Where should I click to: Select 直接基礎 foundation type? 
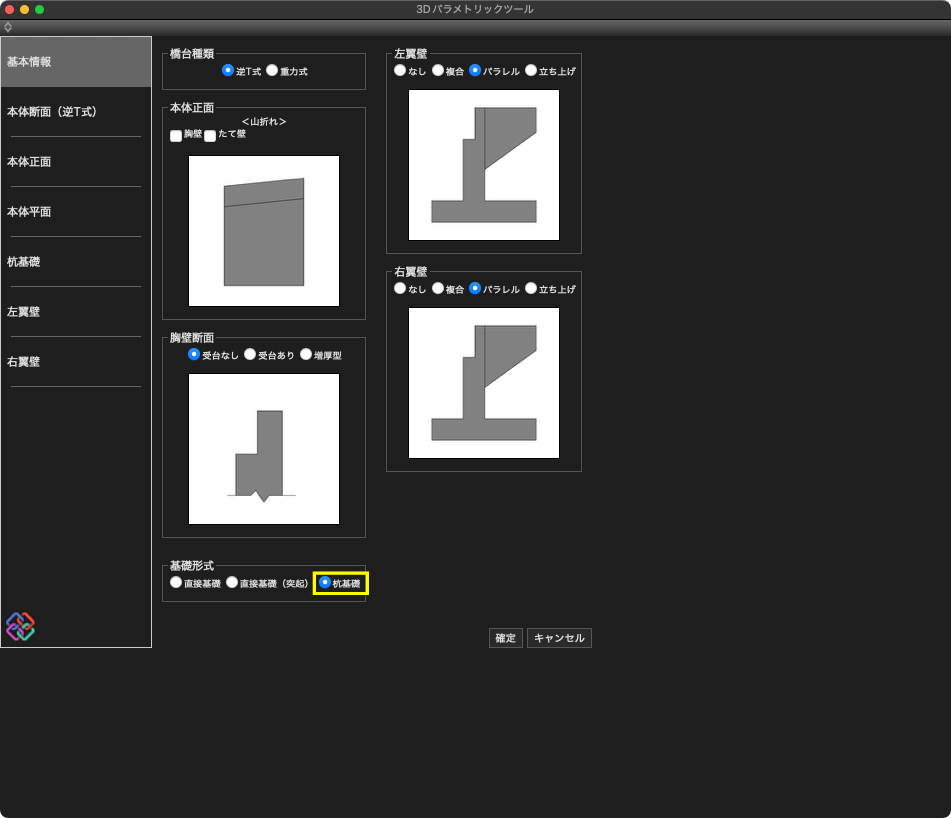coord(176,582)
